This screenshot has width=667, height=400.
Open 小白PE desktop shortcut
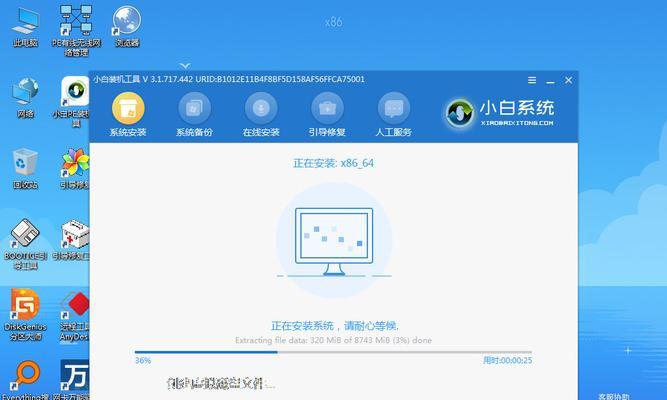point(74,101)
